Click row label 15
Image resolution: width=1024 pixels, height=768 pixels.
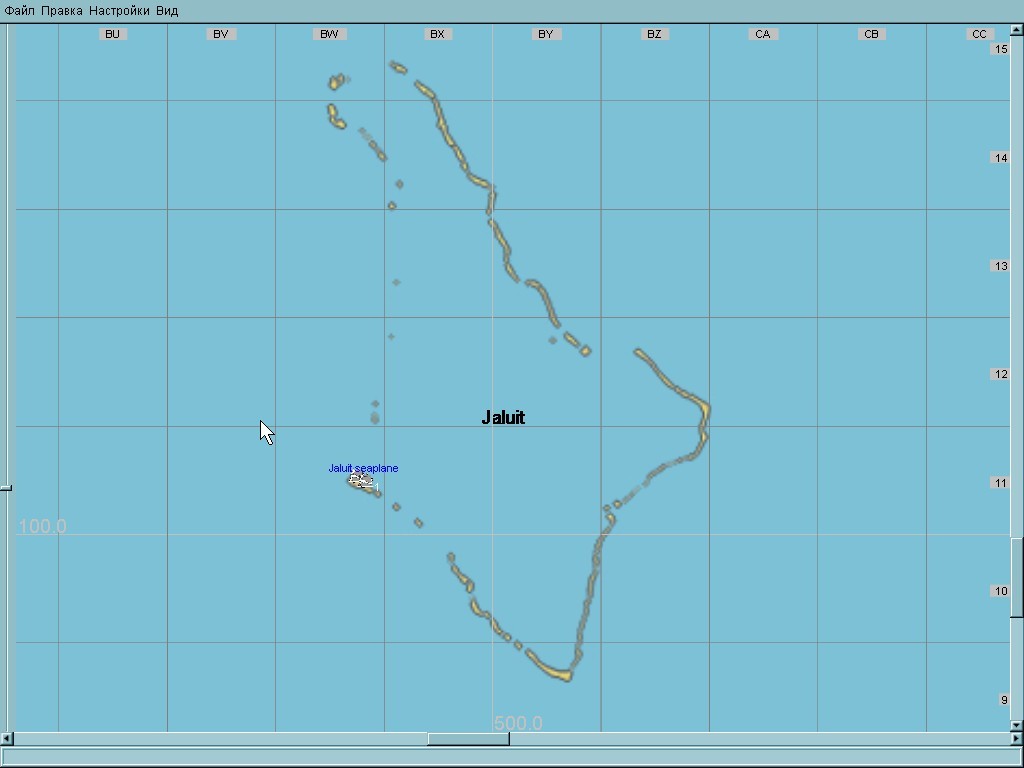[x=1000, y=49]
